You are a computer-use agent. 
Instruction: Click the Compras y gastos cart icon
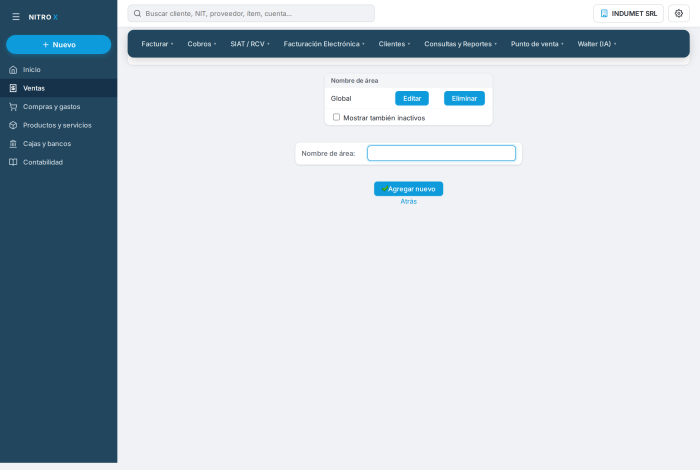13,107
